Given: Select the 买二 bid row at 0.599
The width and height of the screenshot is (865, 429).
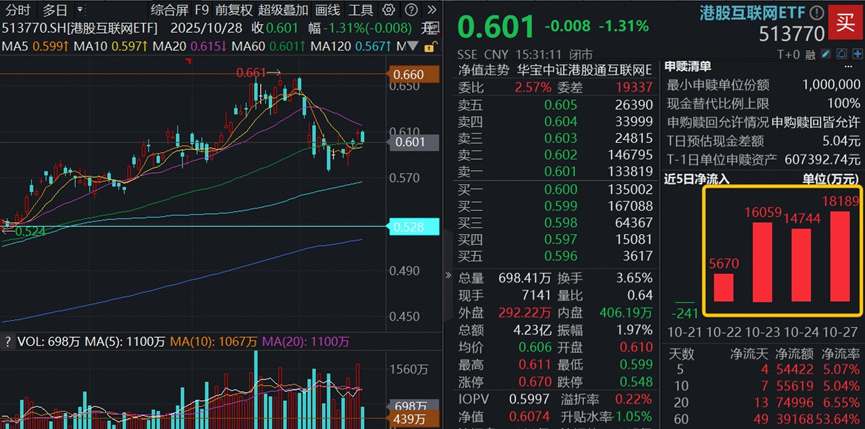Looking at the screenshot, I should (555, 206).
